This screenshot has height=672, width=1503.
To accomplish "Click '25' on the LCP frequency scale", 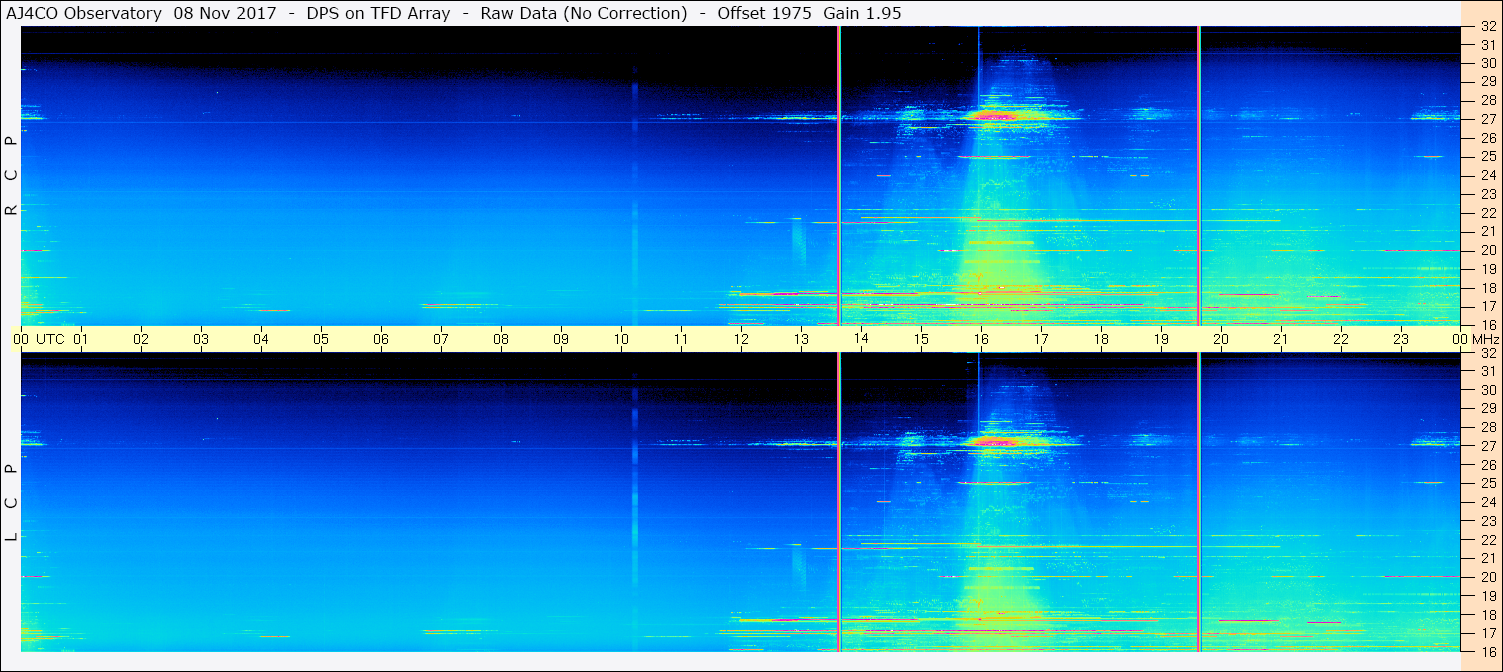I will coord(1487,483).
